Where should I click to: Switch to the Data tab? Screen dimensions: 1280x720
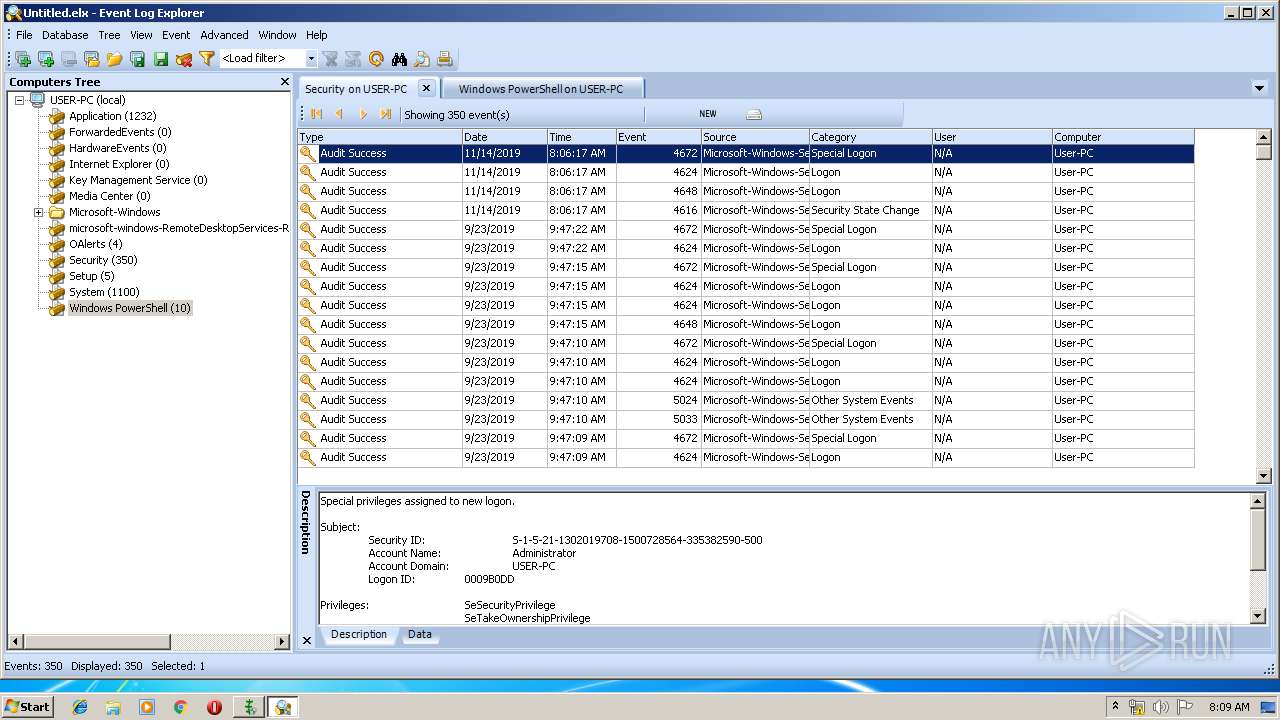coord(420,634)
